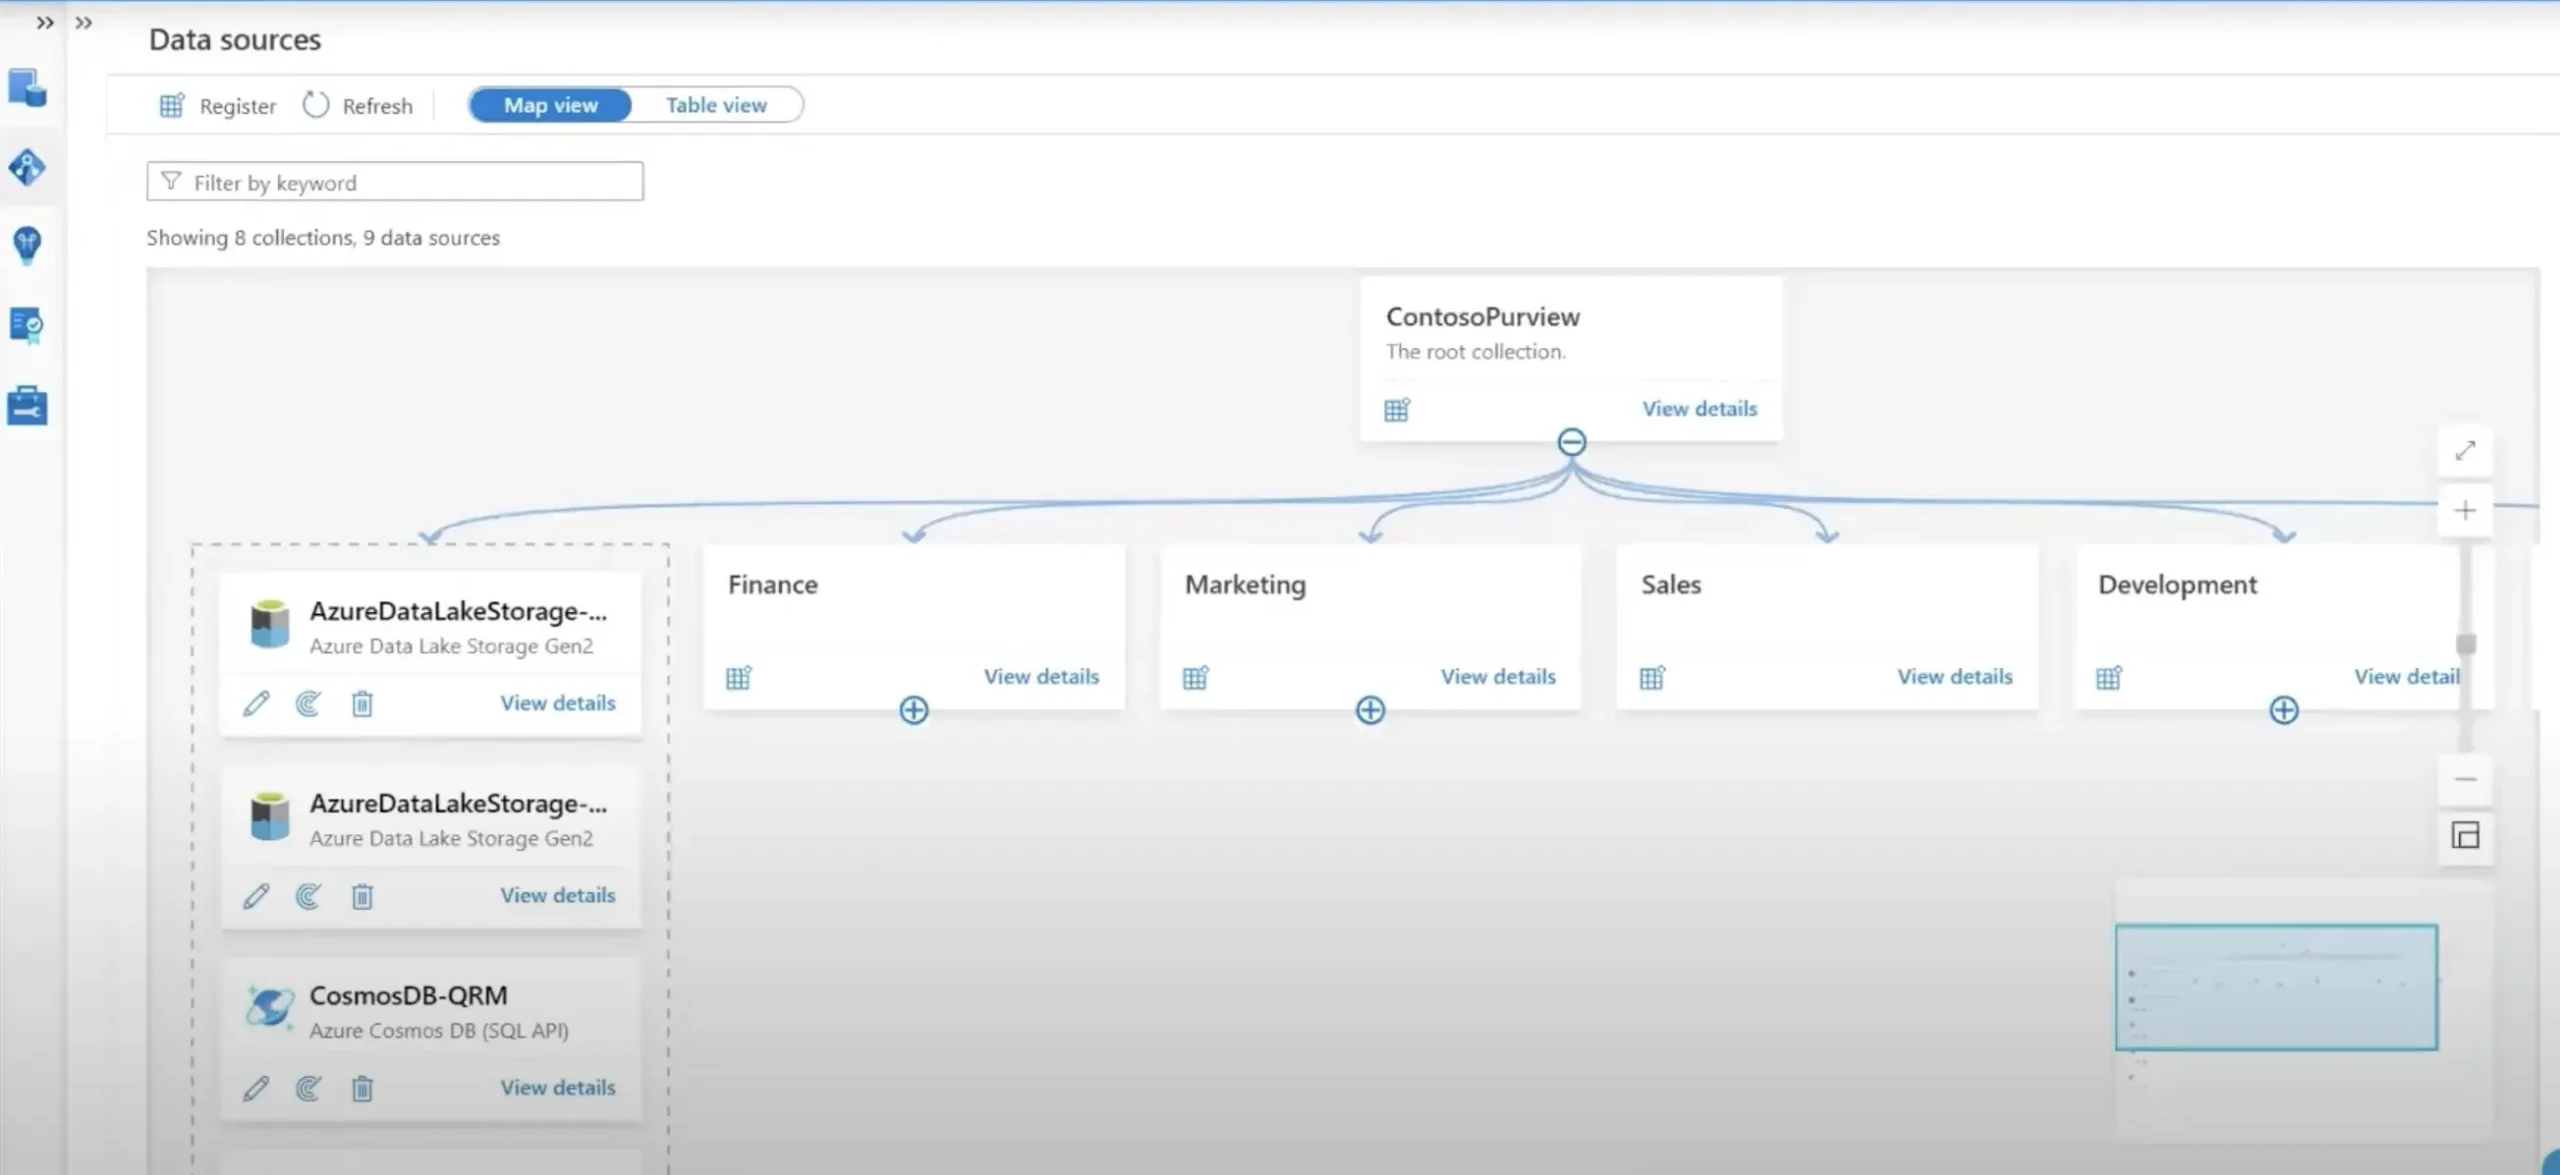Click the zoom slider handle
This screenshot has height=1175, width=2560.
click(x=2466, y=644)
